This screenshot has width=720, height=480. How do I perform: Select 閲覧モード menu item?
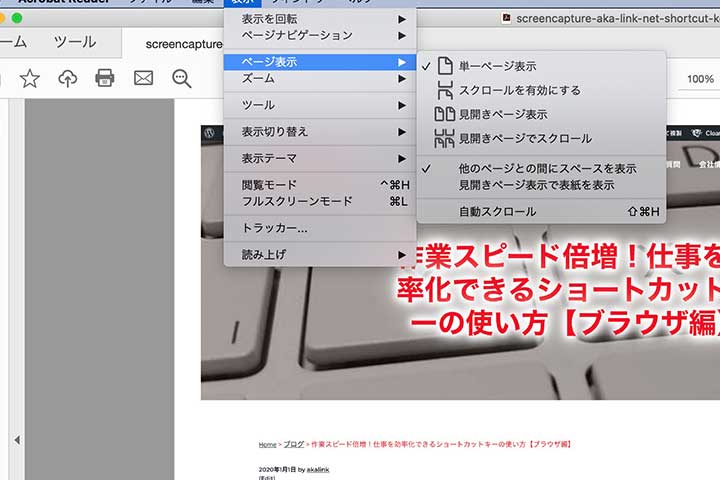[x=320, y=185]
